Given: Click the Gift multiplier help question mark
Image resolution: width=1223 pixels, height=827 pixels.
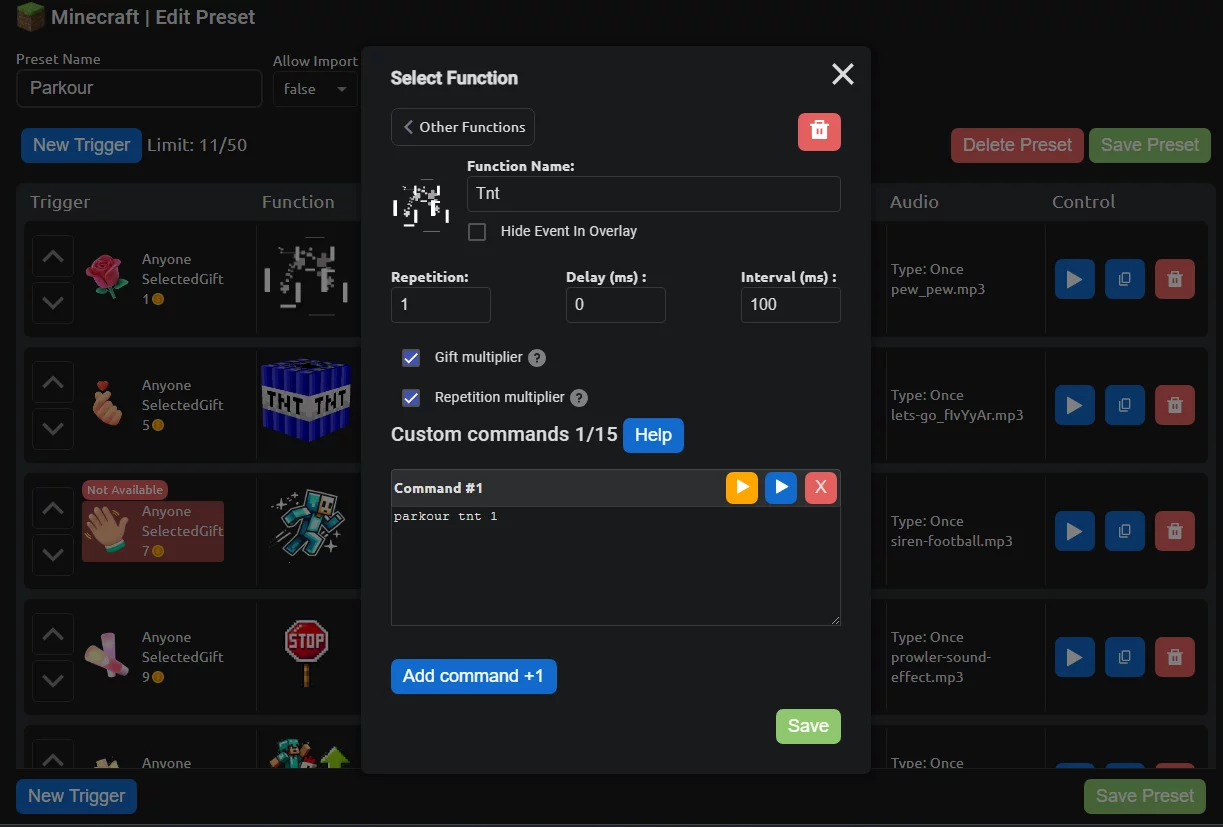Looking at the screenshot, I should [x=537, y=358].
